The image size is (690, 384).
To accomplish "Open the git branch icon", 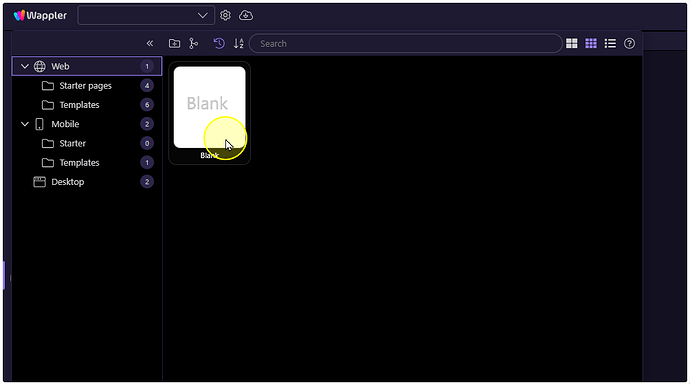I will point(194,44).
